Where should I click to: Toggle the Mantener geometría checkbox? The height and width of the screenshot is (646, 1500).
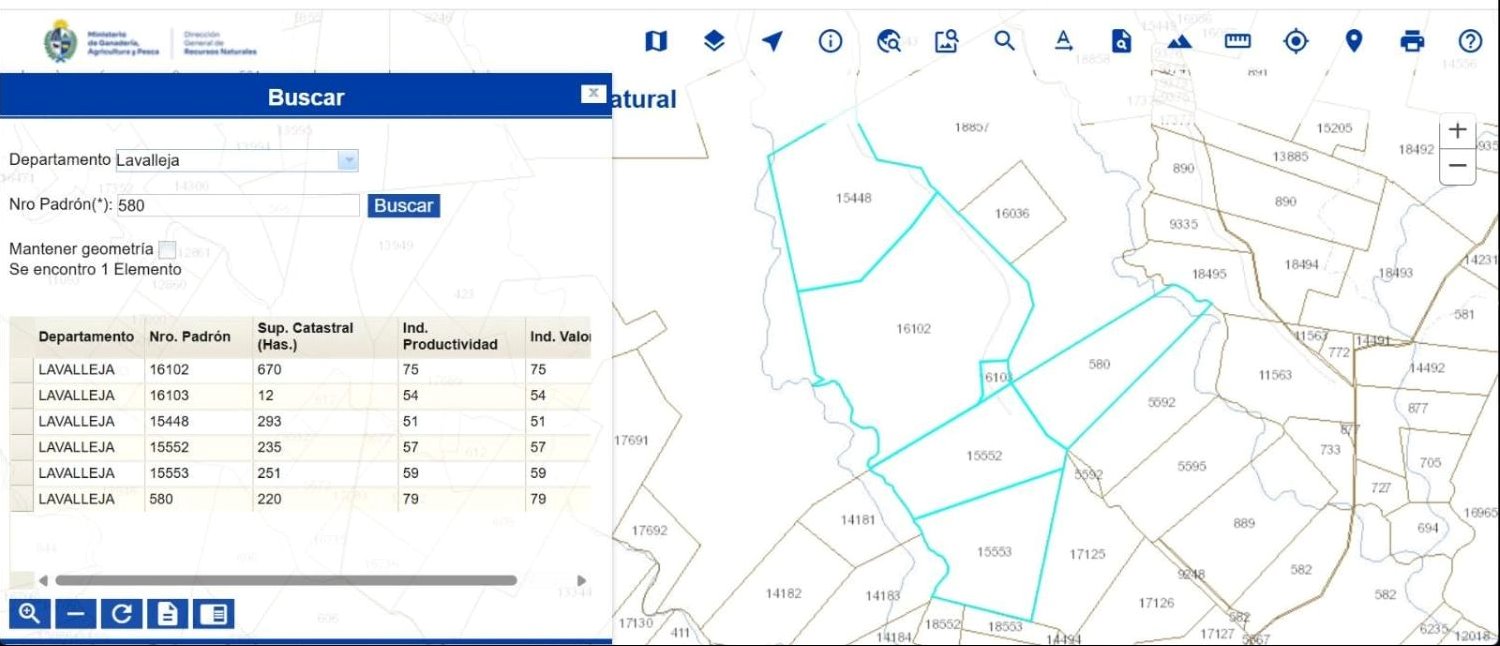pyautogui.click(x=167, y=249)
